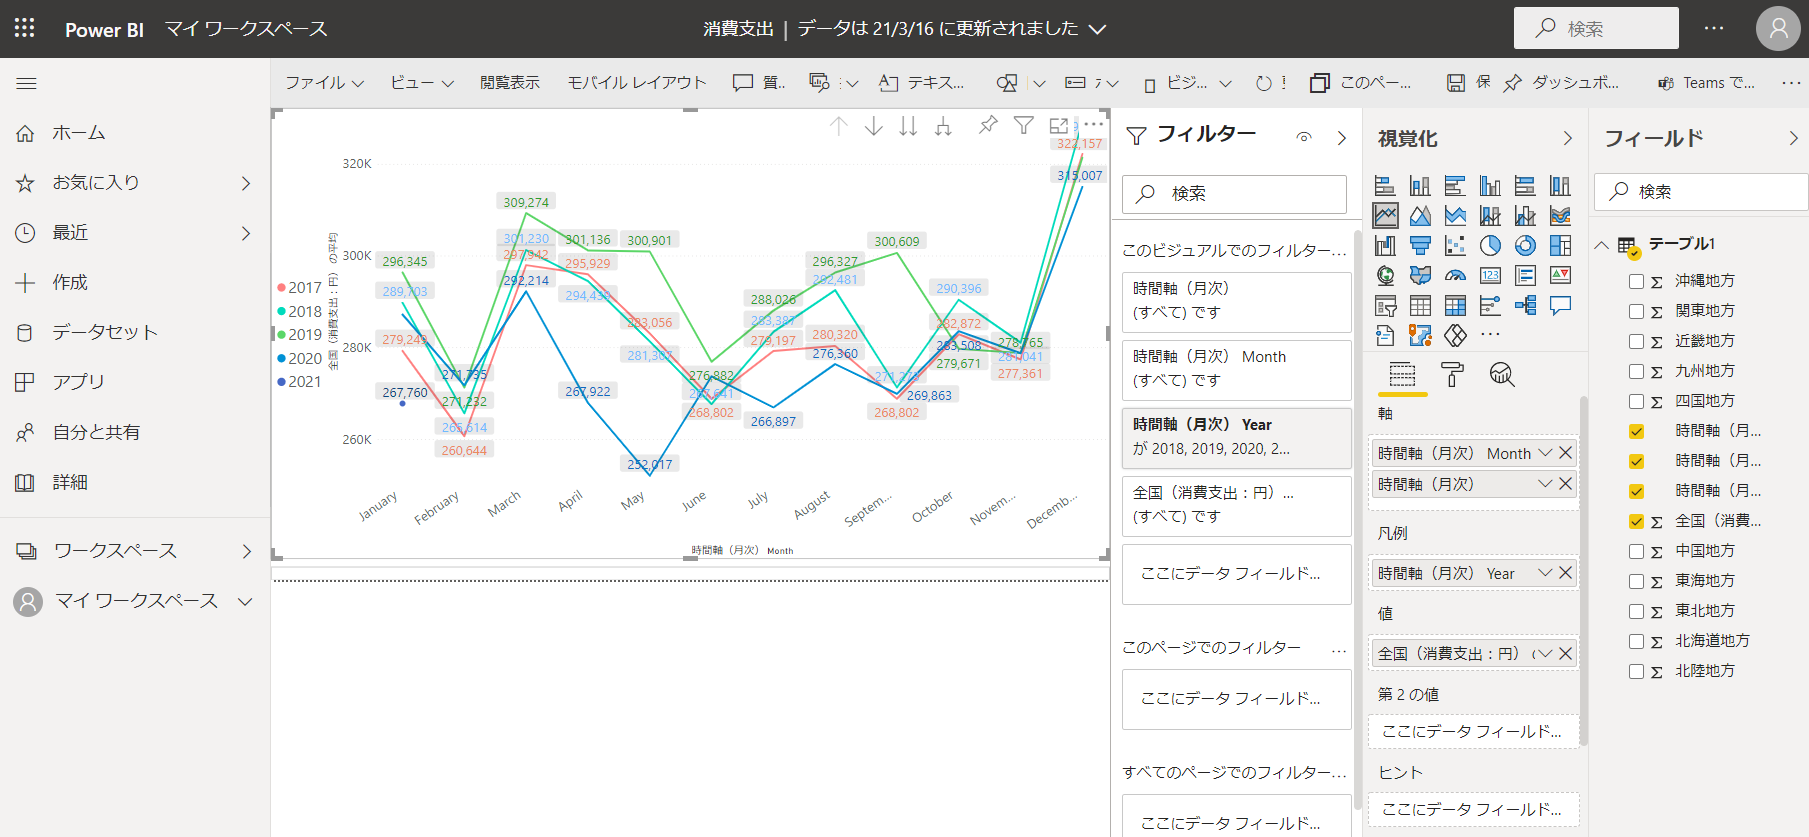The width and height of the screenshot is (1809, 837).
Task: Remove 全国（消費支出：円） from the 値 well
Action: coord(1566,653)
